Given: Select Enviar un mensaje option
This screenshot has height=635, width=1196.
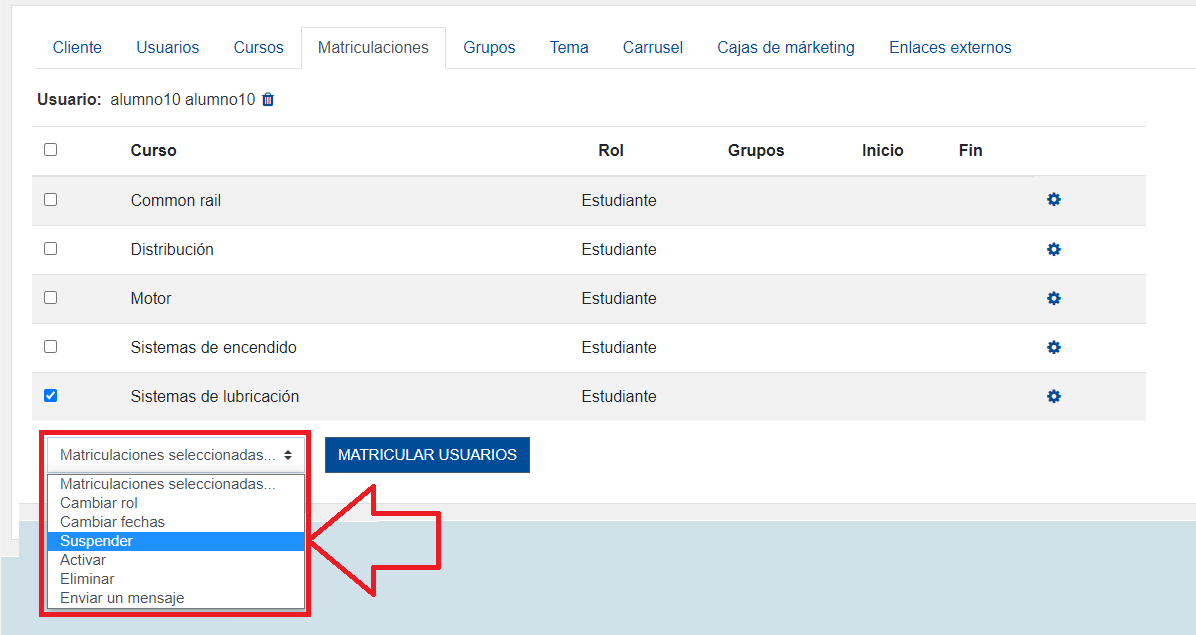Looking at the screenshot, I should click(x=122, y=598).
